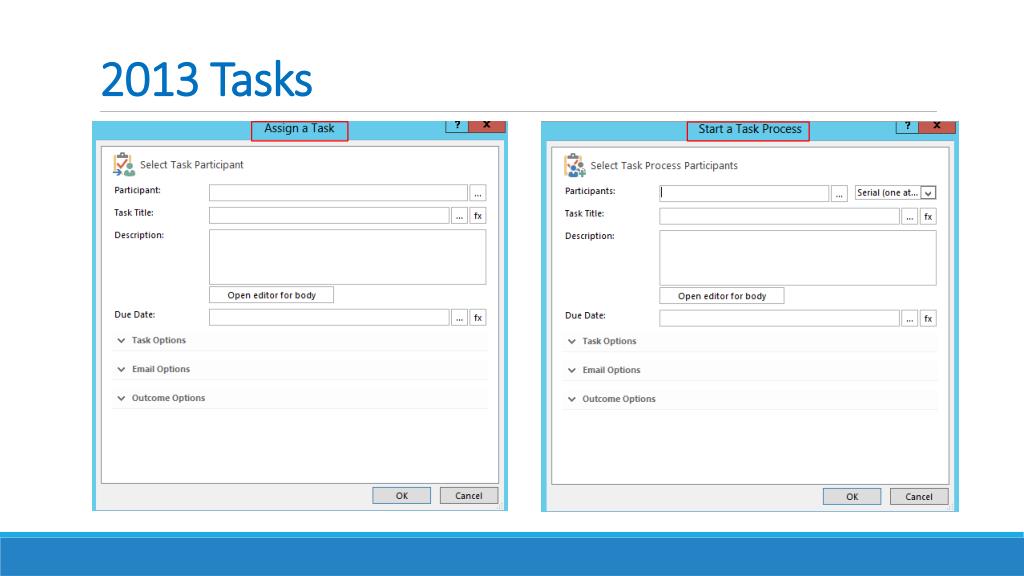Click Cancel in Start a Task Process dialog

[x=919, y=496]
